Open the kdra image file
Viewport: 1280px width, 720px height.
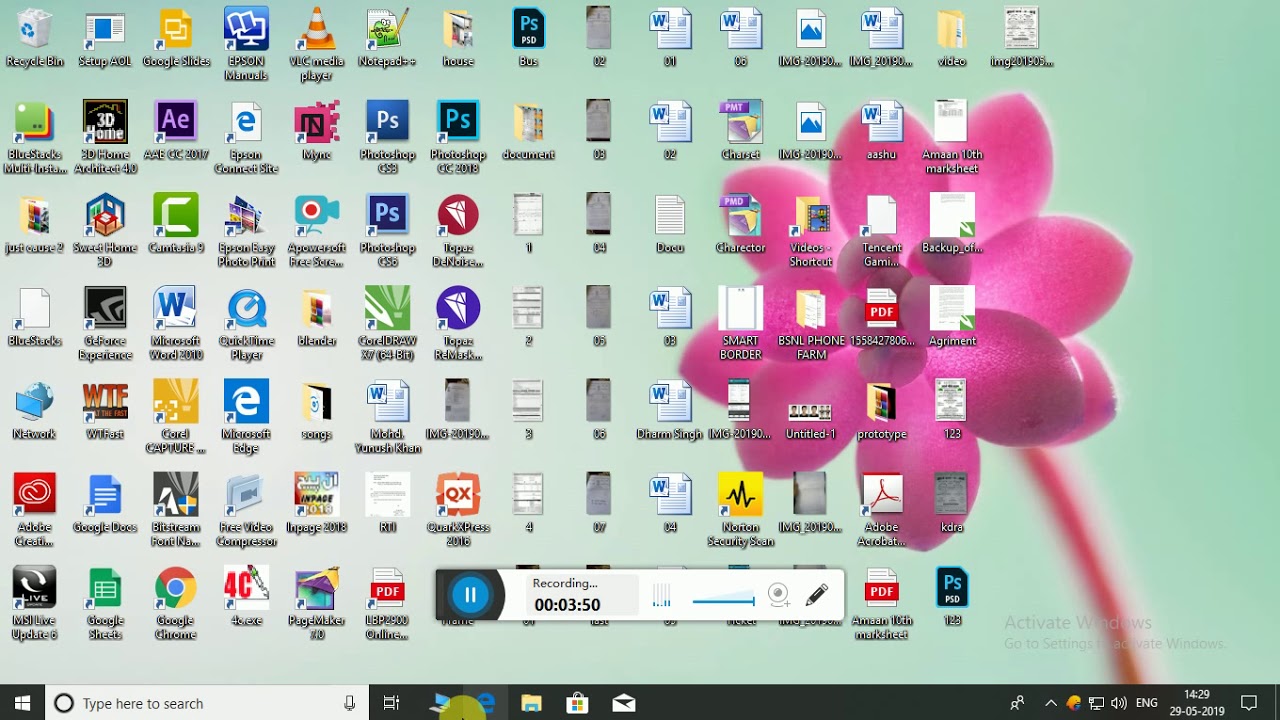[951, 503]
